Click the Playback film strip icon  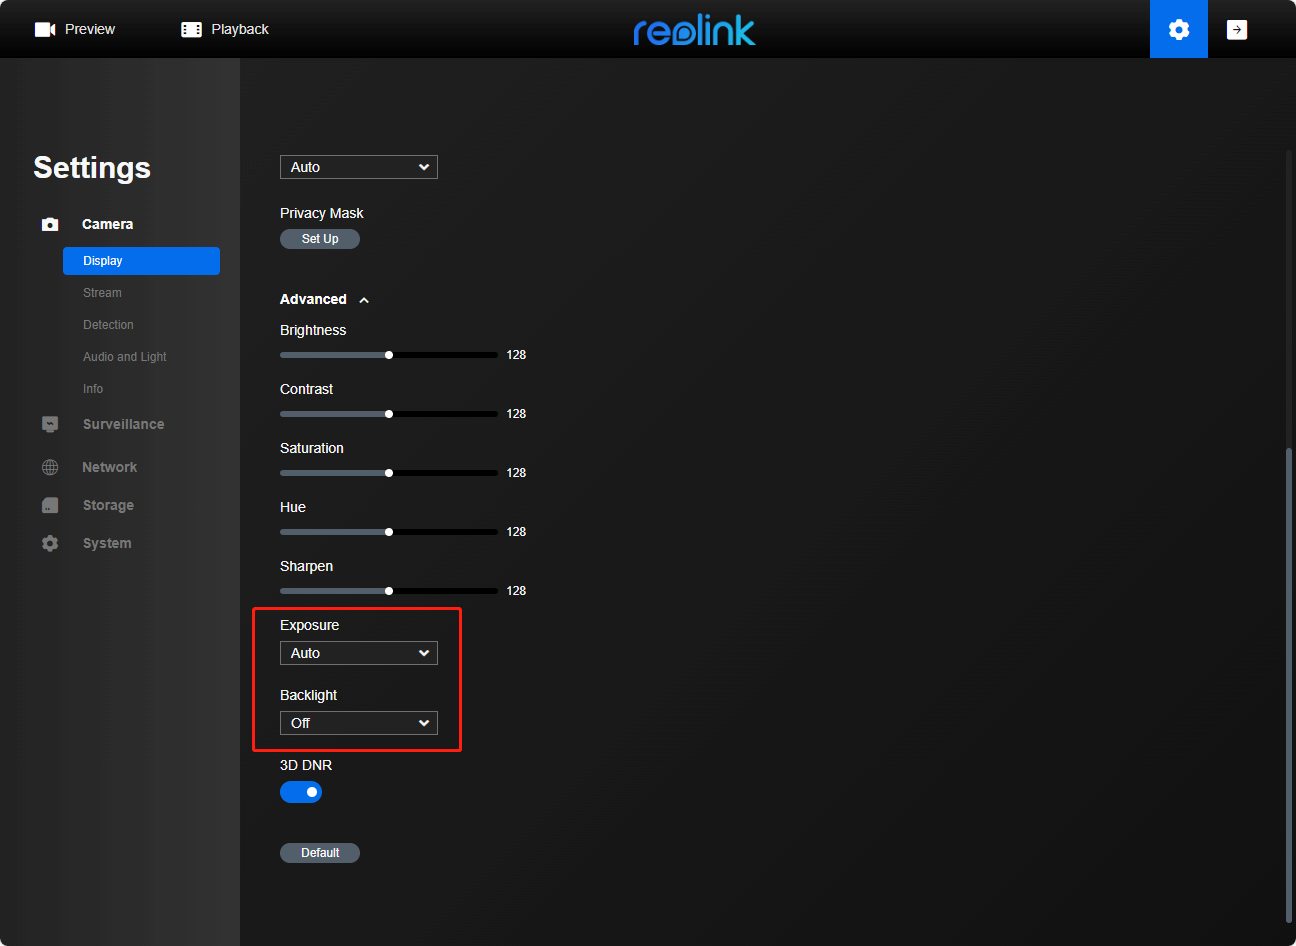[x=191, y=29]
